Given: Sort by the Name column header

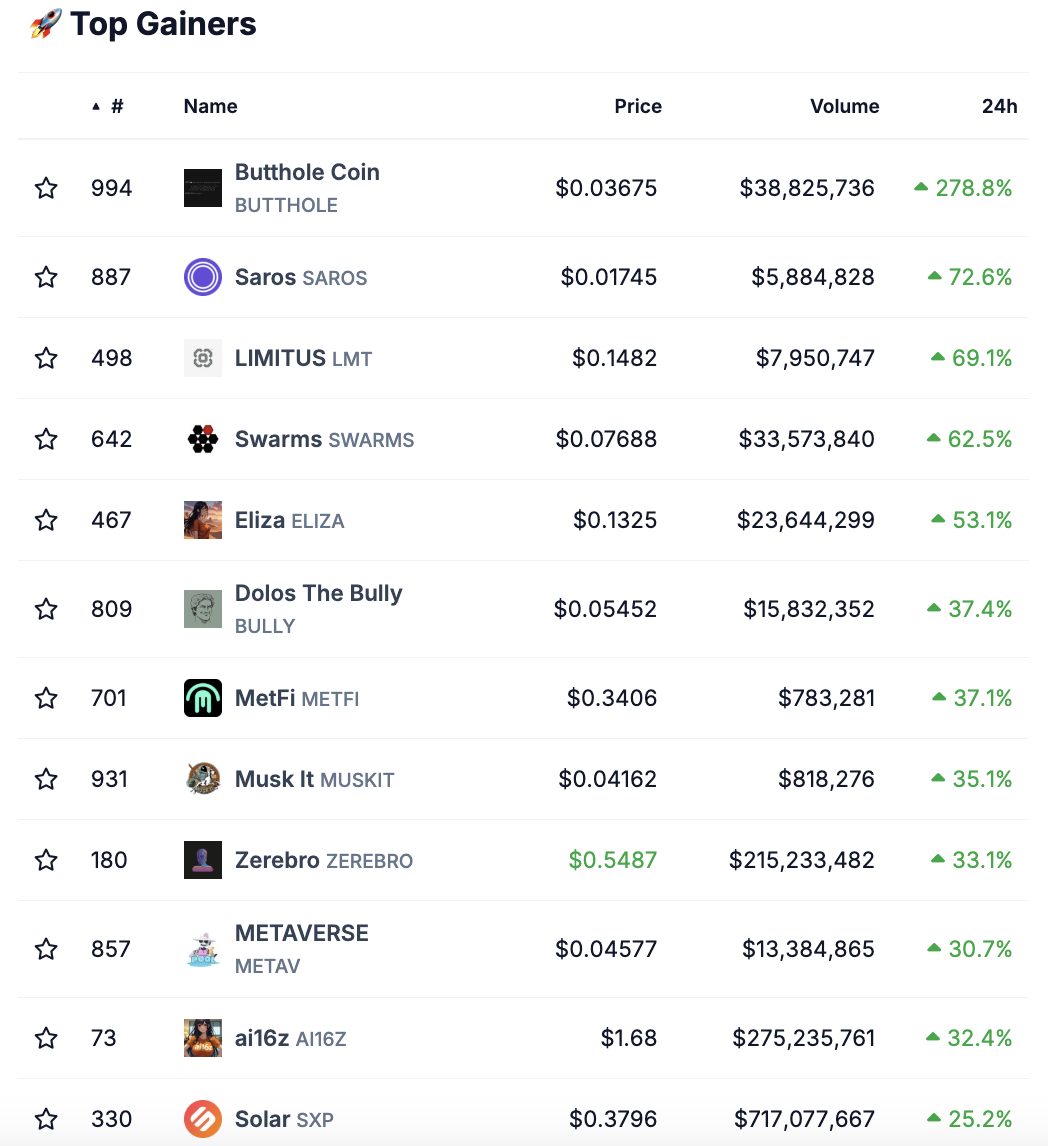Looking at the screenshot, I should [210, 106].
